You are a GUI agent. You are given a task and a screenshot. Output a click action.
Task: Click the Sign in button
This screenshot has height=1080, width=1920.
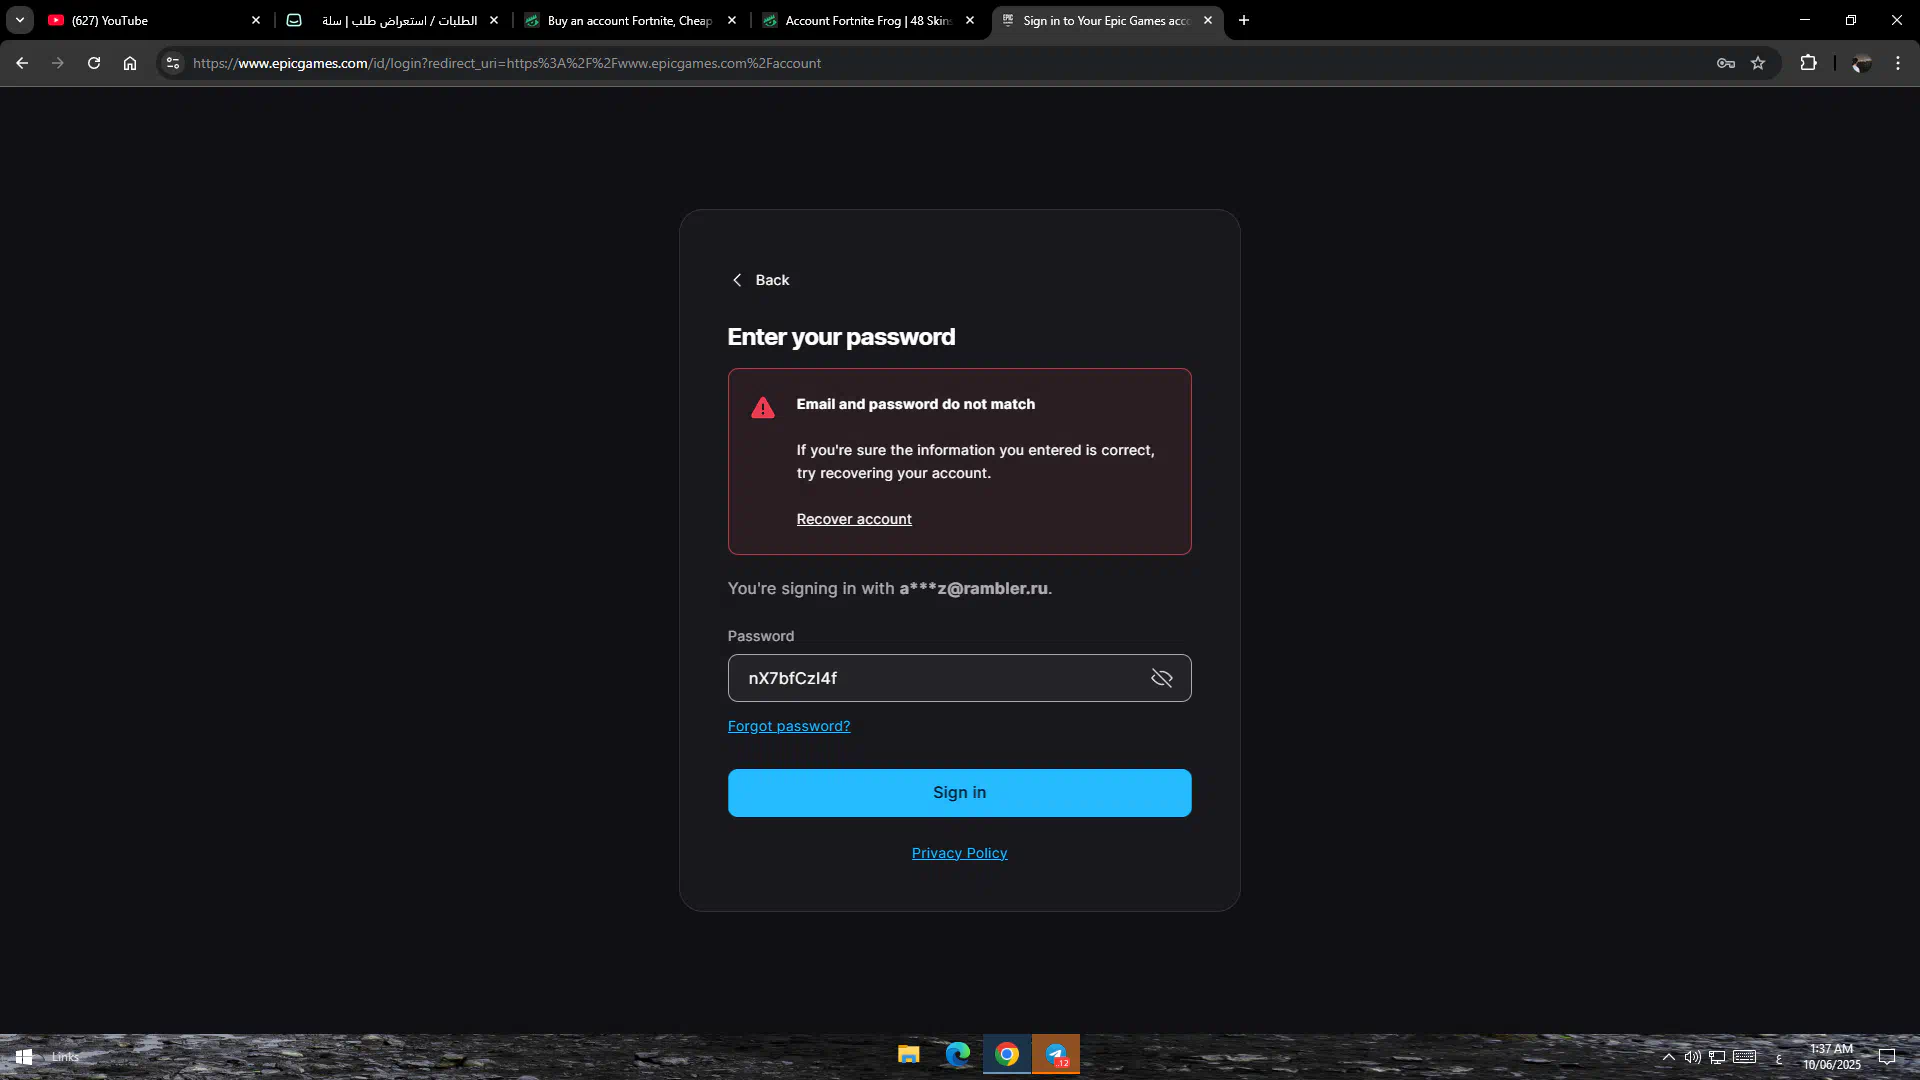(x=959, y=792)
